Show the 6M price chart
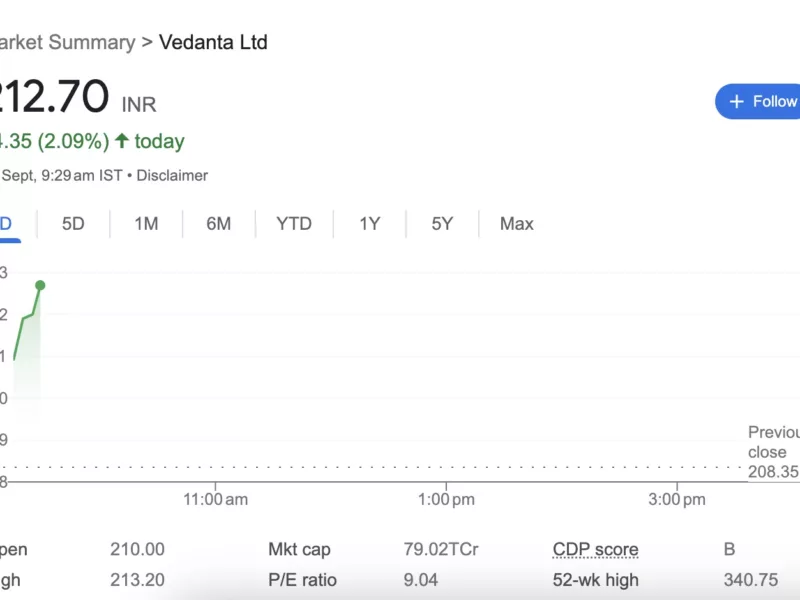The height and width of the screenshot is (600, 800). coord(218,224)
